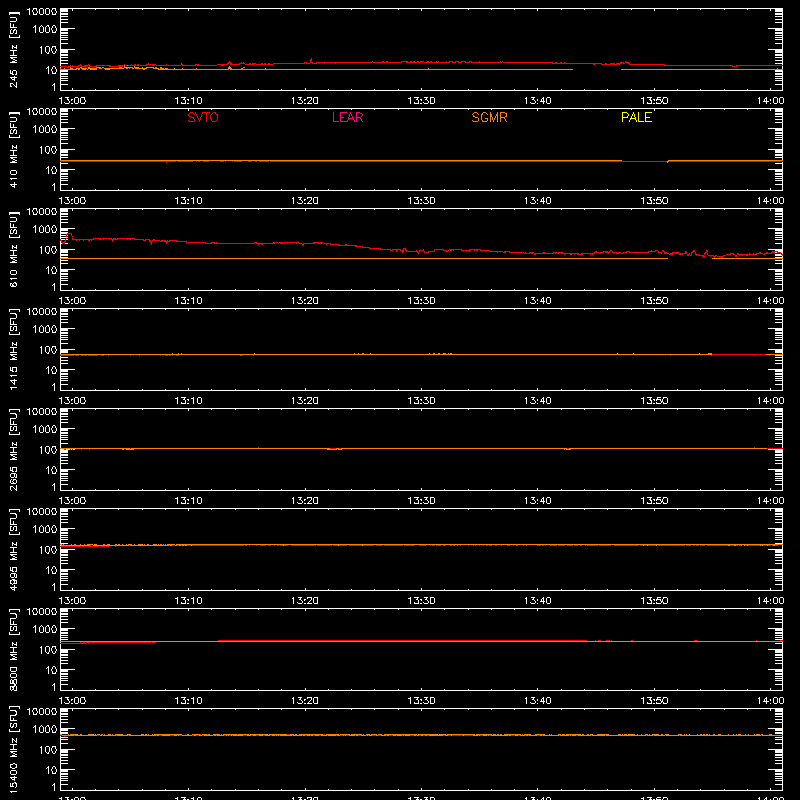The image size is (800, 800).
Task: Click the orange SGMR station label
Action: (x=489, y=117)
